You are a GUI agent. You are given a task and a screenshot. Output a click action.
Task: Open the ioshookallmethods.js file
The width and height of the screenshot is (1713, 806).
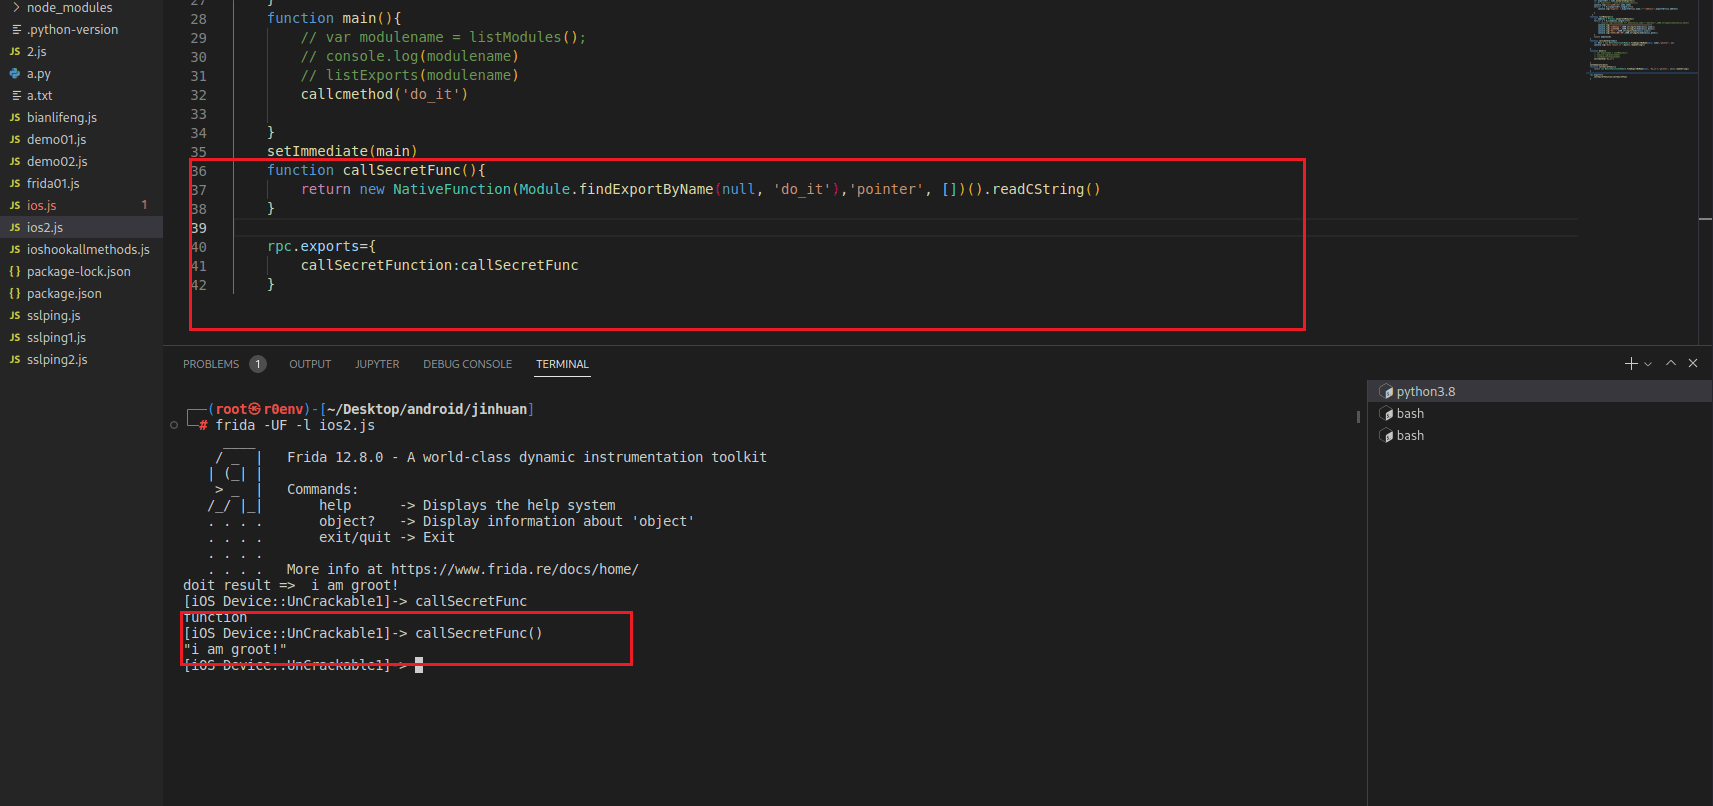pos(88,250)
